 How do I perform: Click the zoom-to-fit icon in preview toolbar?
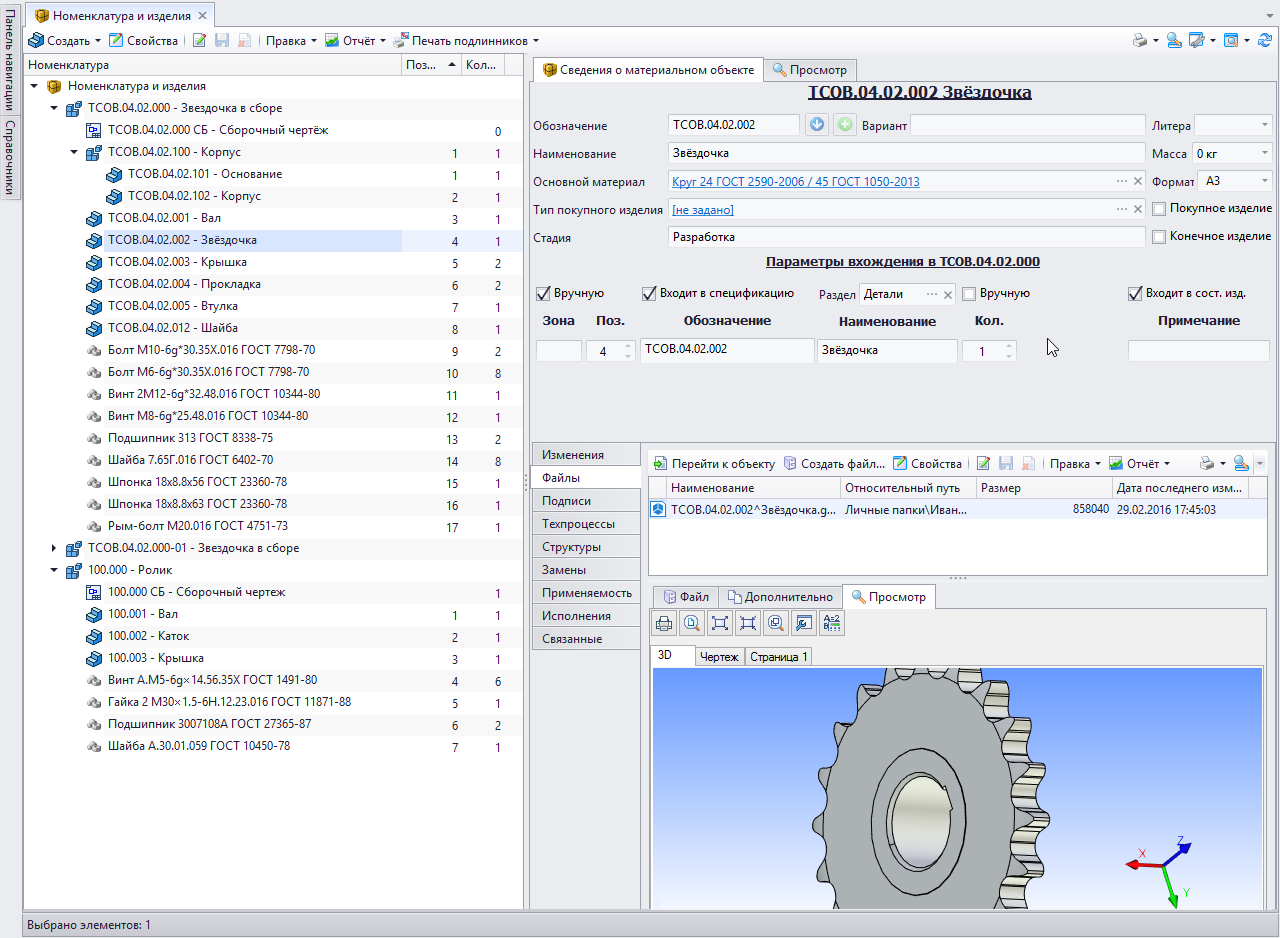(x=719, y=624)
